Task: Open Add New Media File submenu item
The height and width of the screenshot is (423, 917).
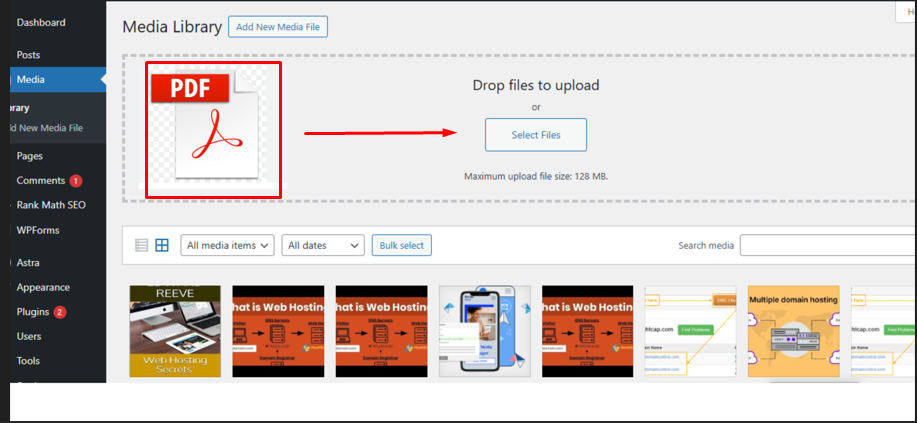Action: 47,128
